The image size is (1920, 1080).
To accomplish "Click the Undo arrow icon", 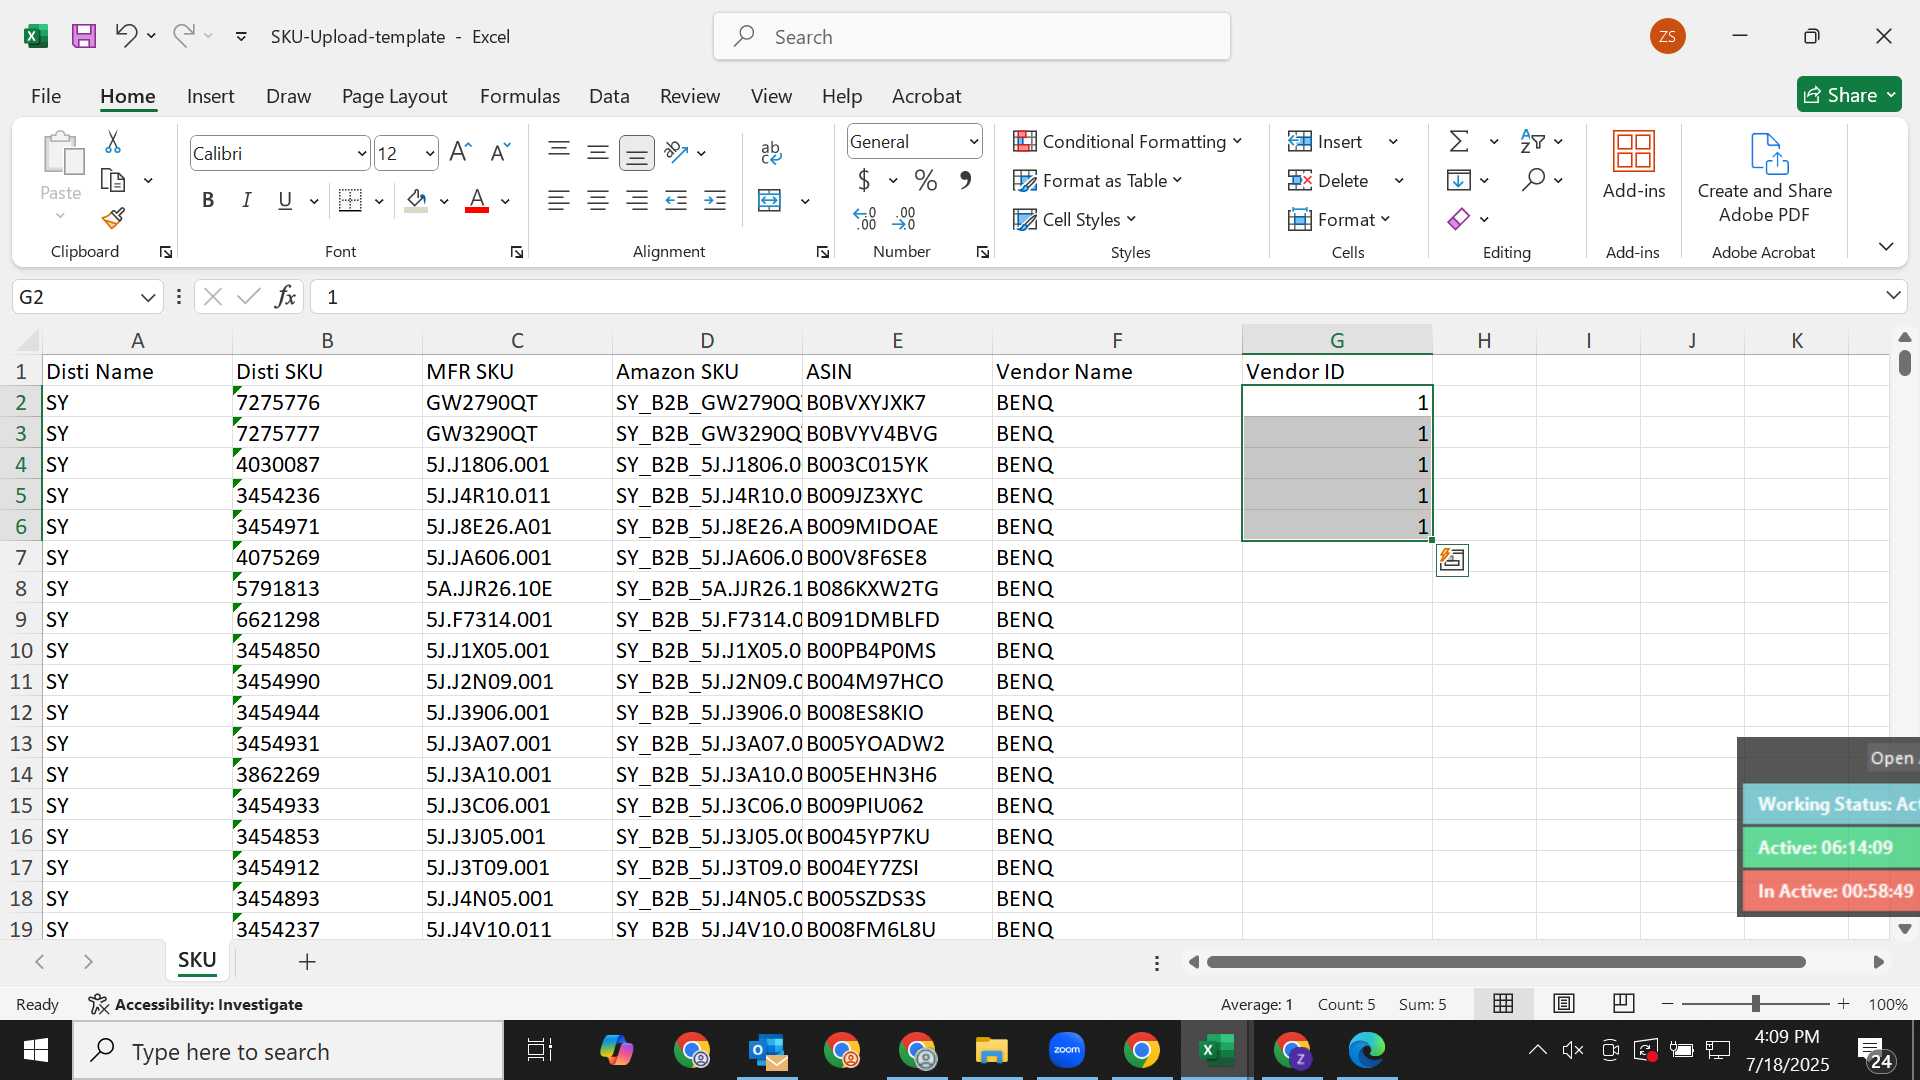I will point(126,36).
